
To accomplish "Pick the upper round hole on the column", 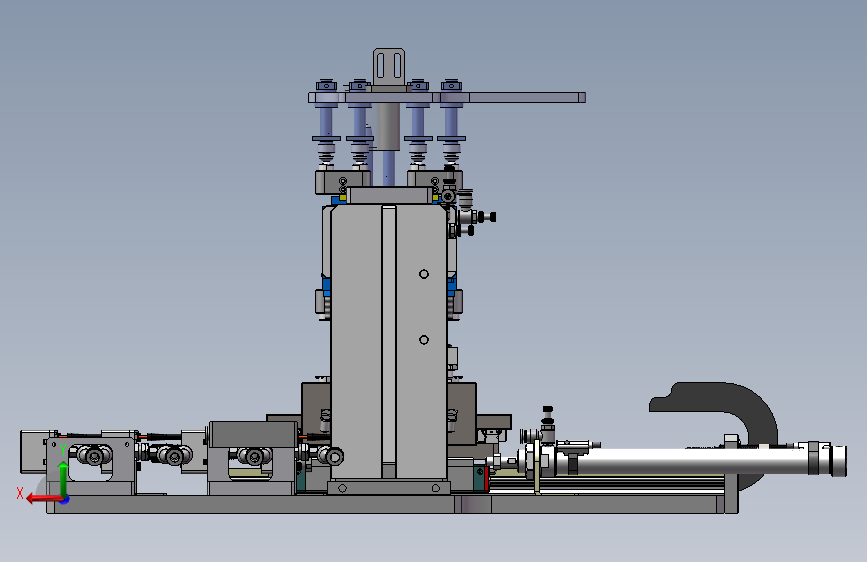I will coord(424,274).
